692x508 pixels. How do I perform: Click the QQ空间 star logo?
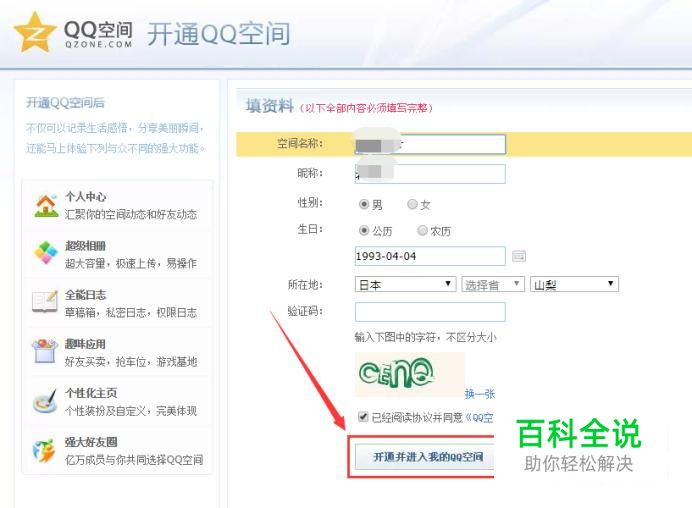point(35,32)
